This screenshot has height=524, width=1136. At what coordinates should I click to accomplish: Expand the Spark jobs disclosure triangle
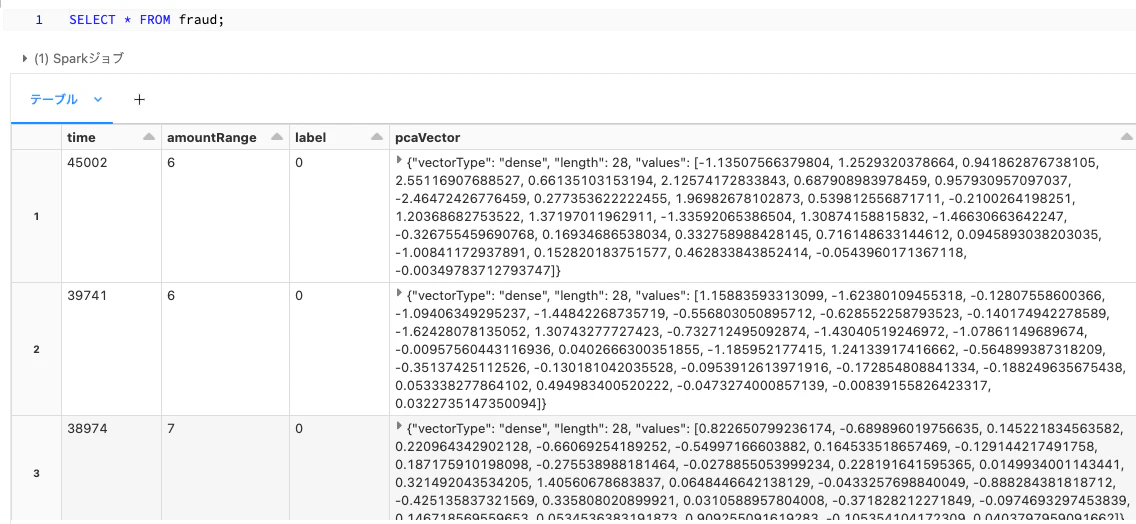coord(25,59)
